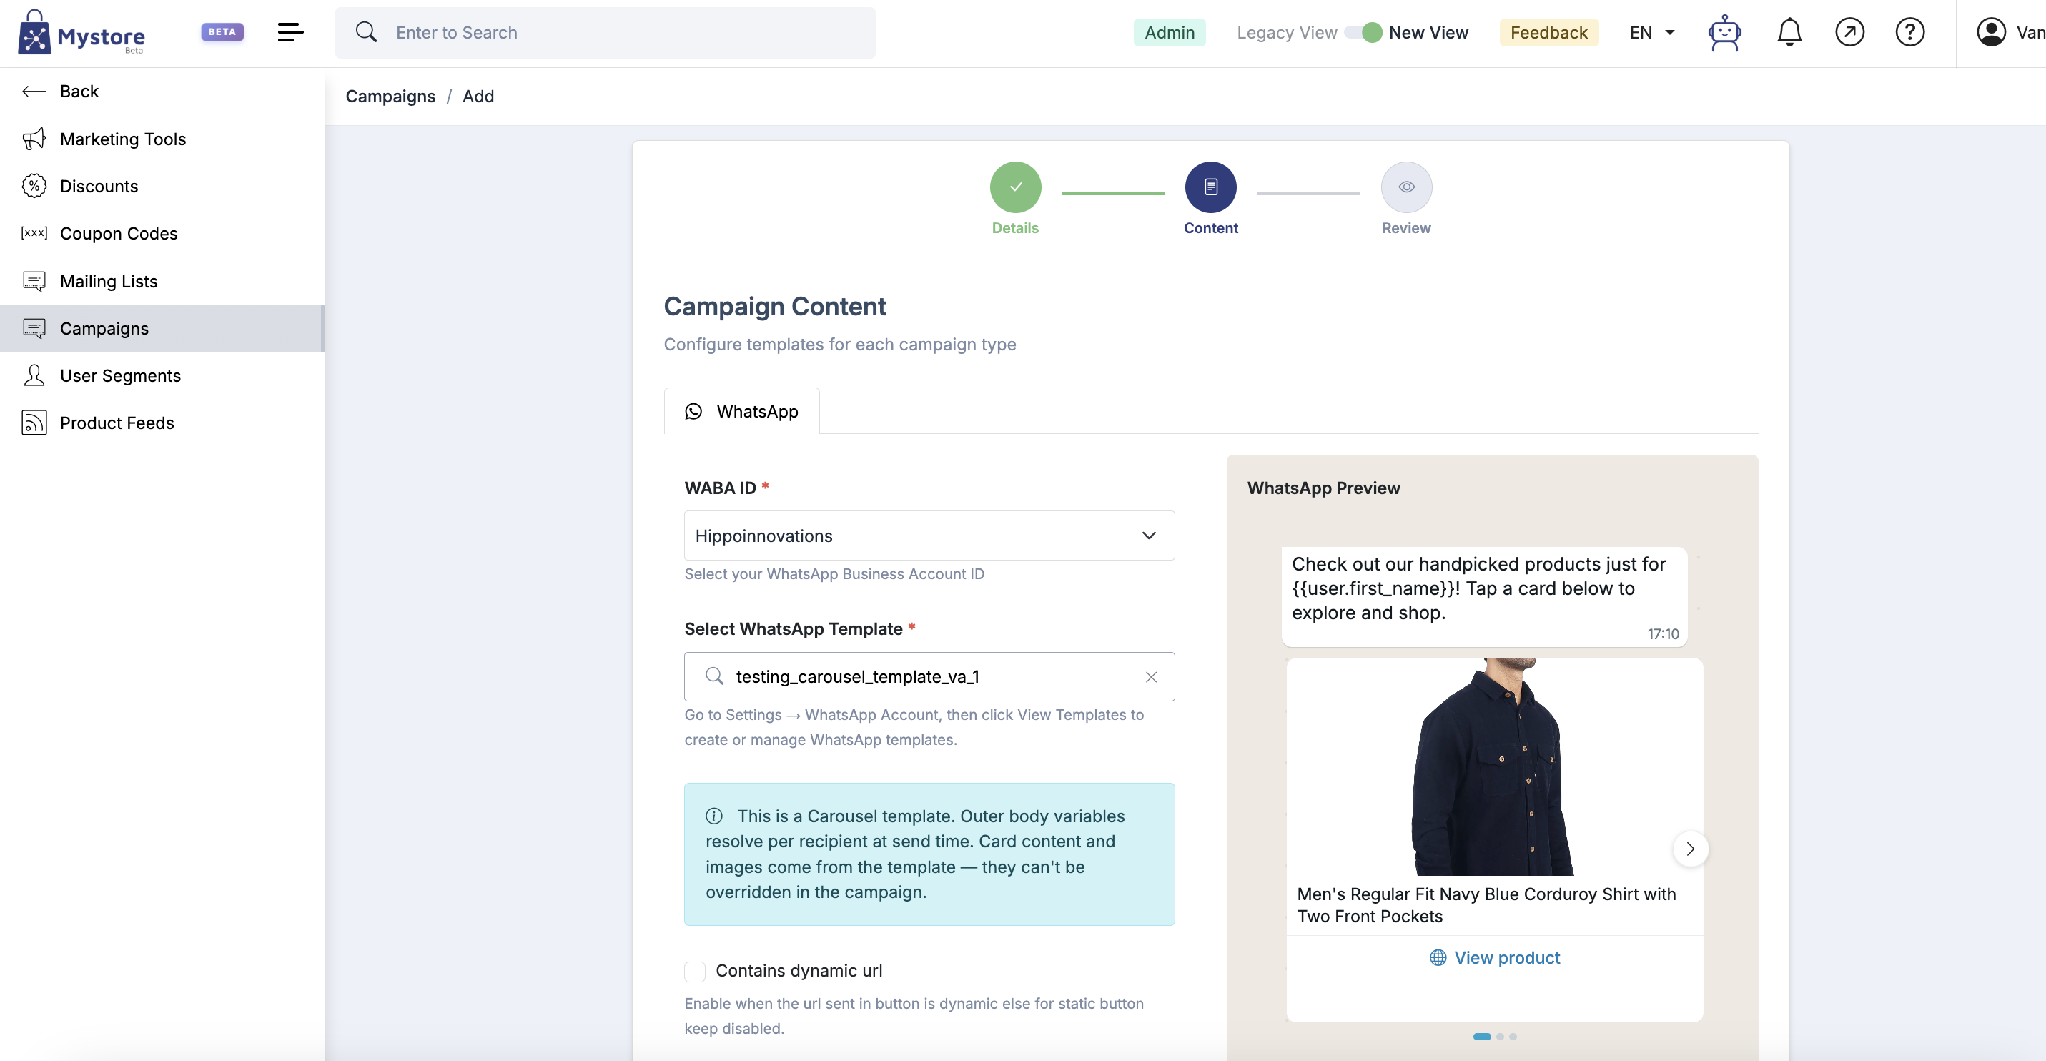Click the Legacy View label
Screen dimensions: 2046x1061
(1287, 33)
